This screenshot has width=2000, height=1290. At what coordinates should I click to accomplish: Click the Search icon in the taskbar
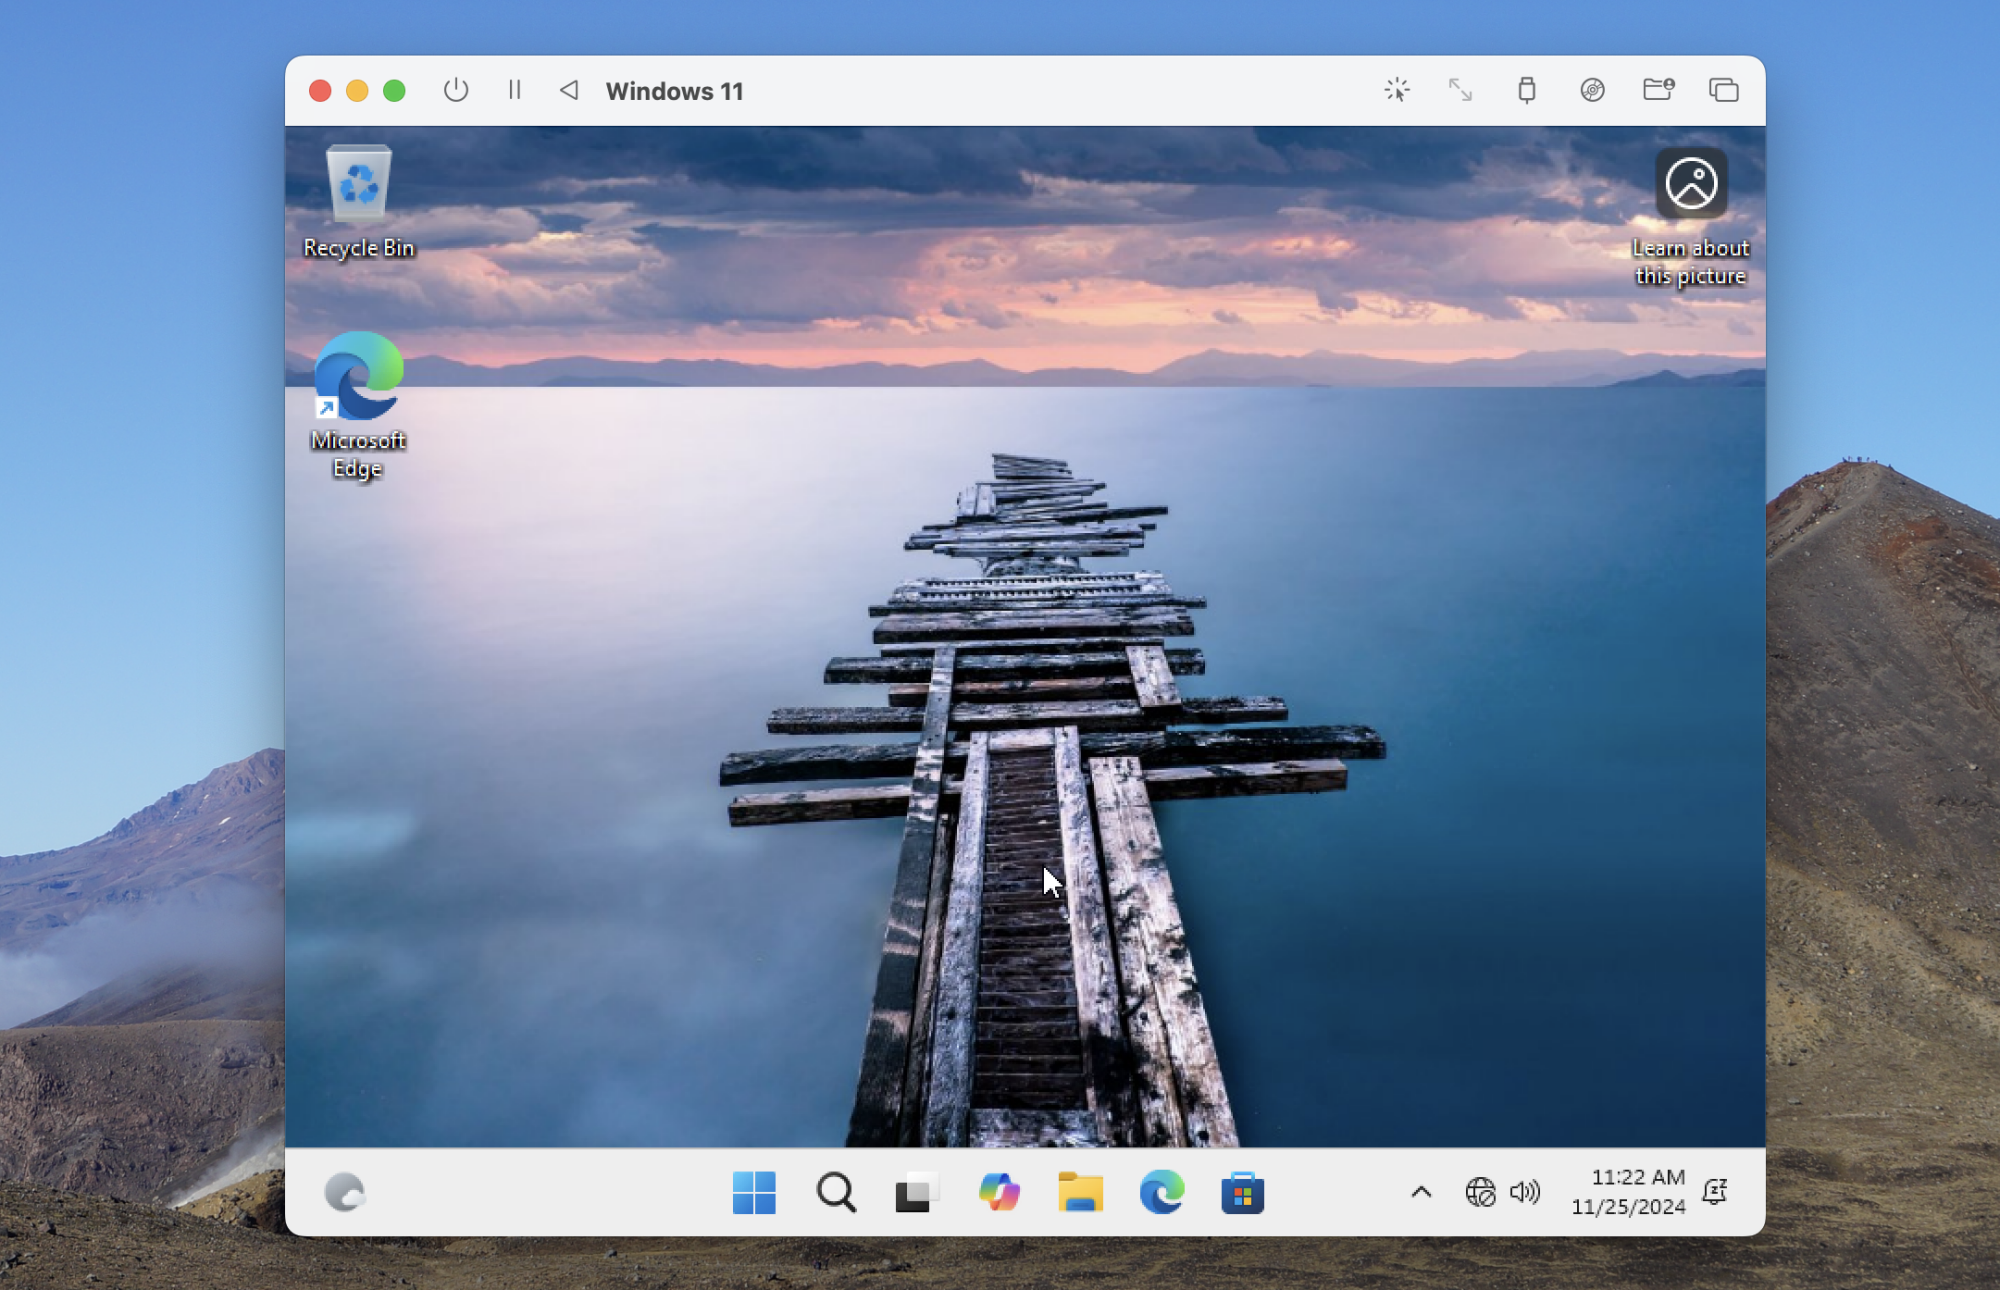(835, 1192)
